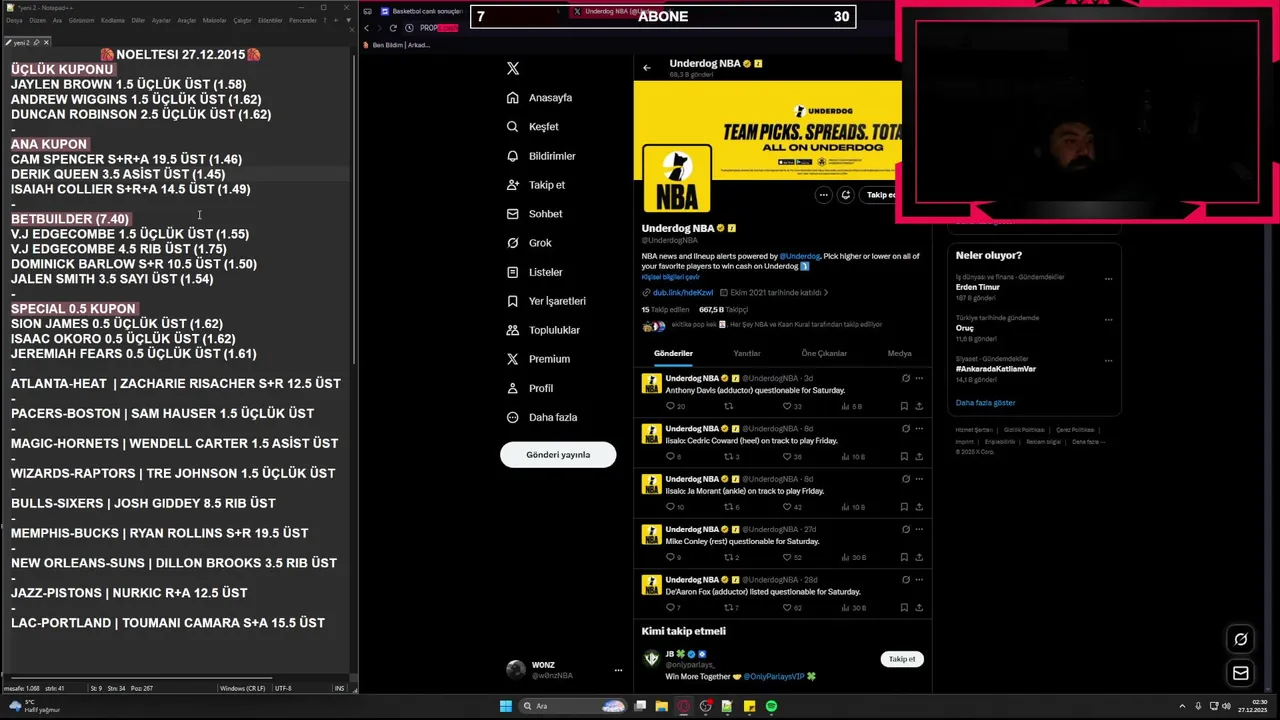Screen dimensions: 1280x720
Task: Open WONZ account menu dots
Action: [618, 670]
